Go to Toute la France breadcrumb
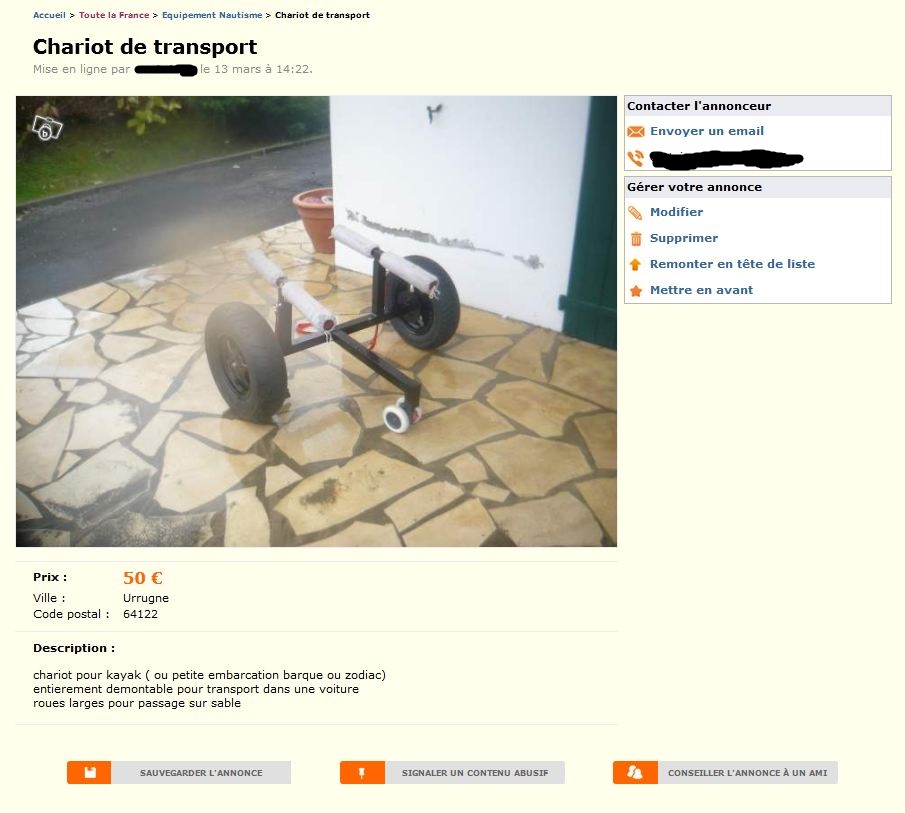The image size is (905, 813). click(x=114, y=15)
